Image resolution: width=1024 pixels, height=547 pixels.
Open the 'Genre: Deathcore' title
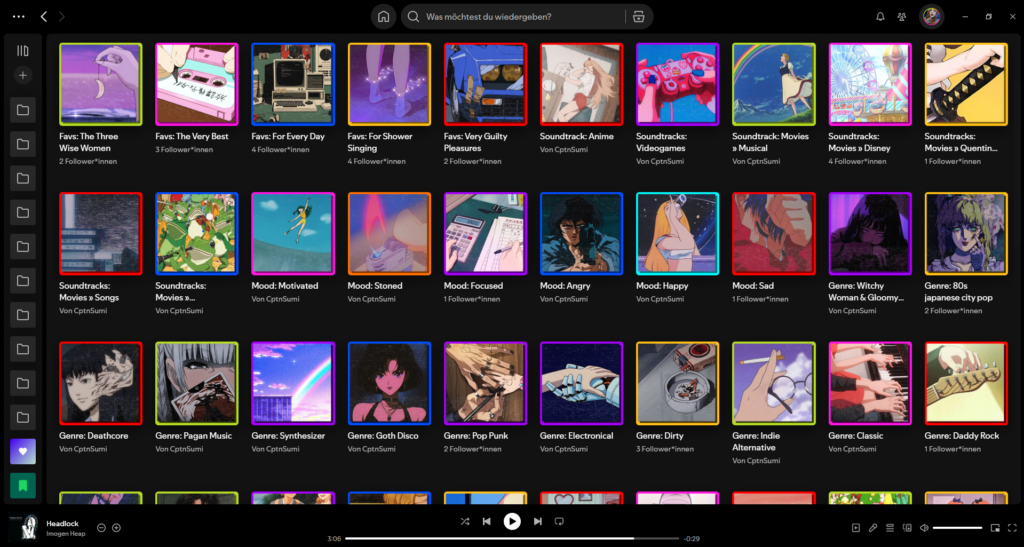click(93, 435)
